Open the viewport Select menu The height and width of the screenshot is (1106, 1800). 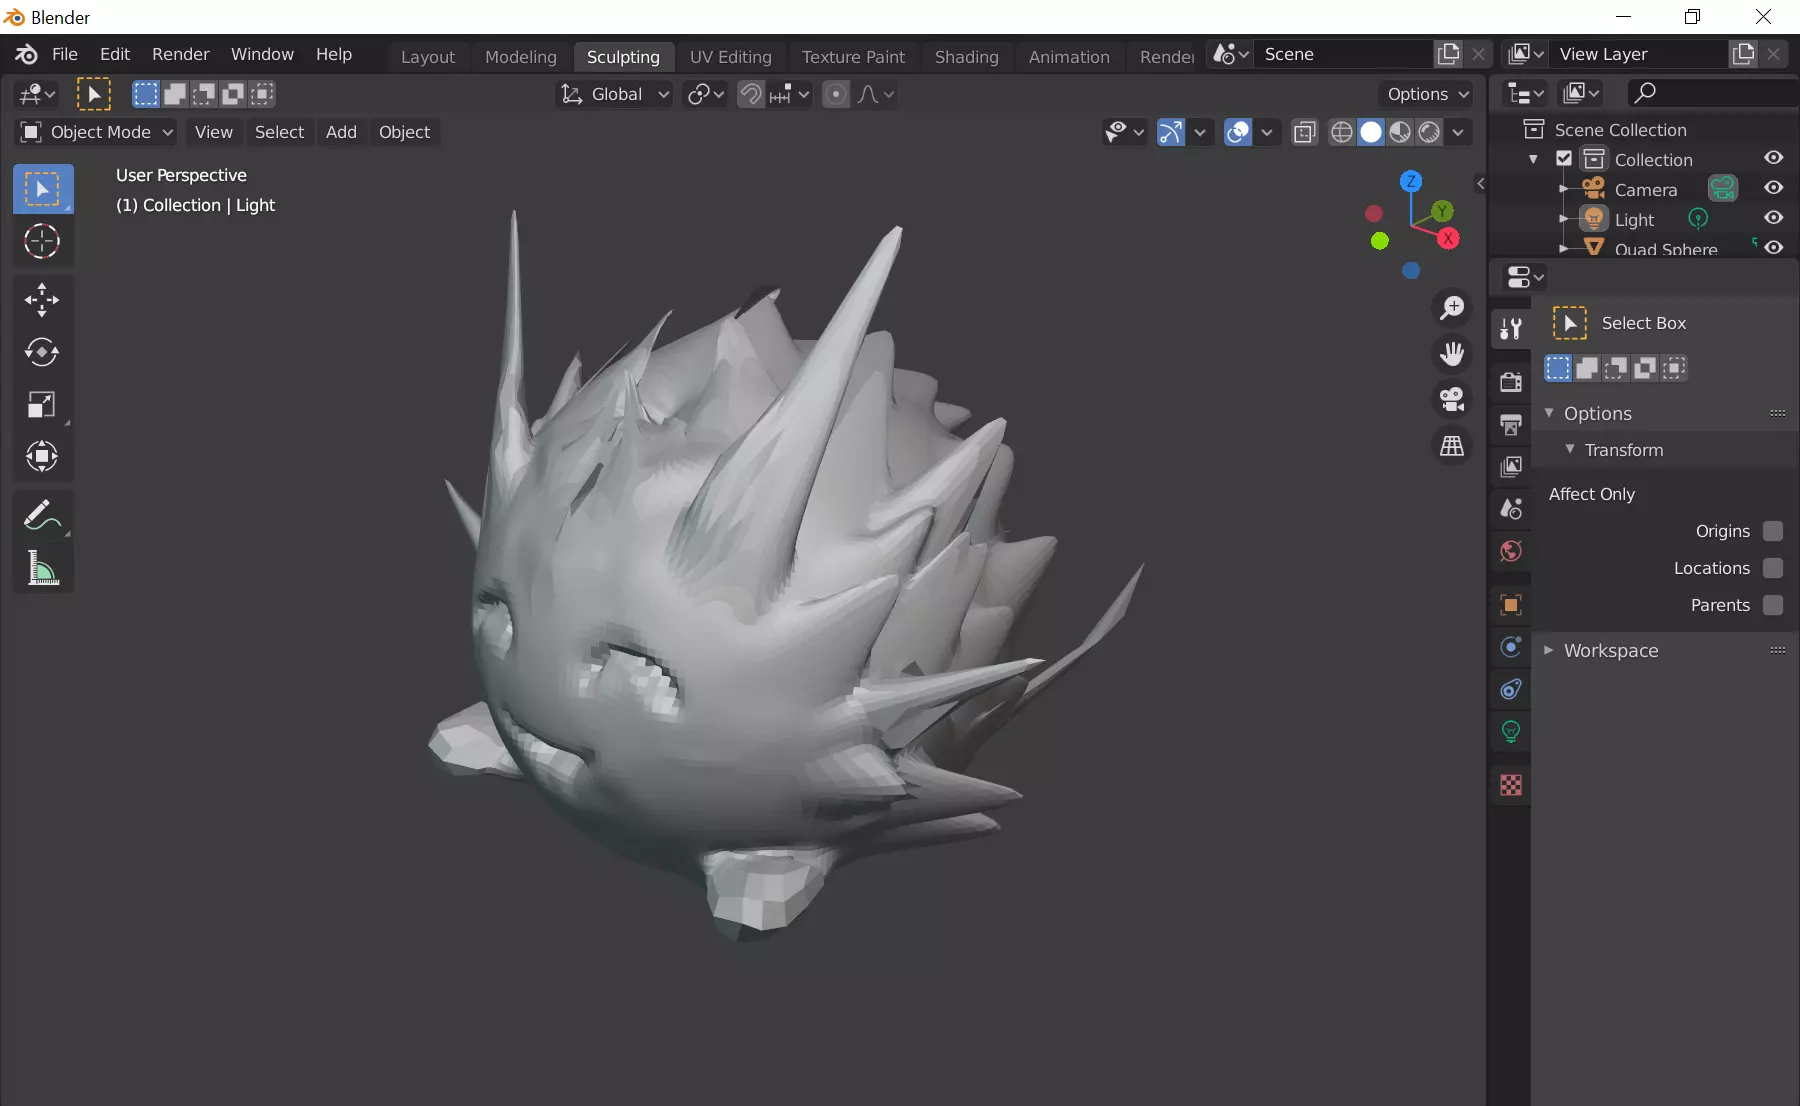pos(279,132)
